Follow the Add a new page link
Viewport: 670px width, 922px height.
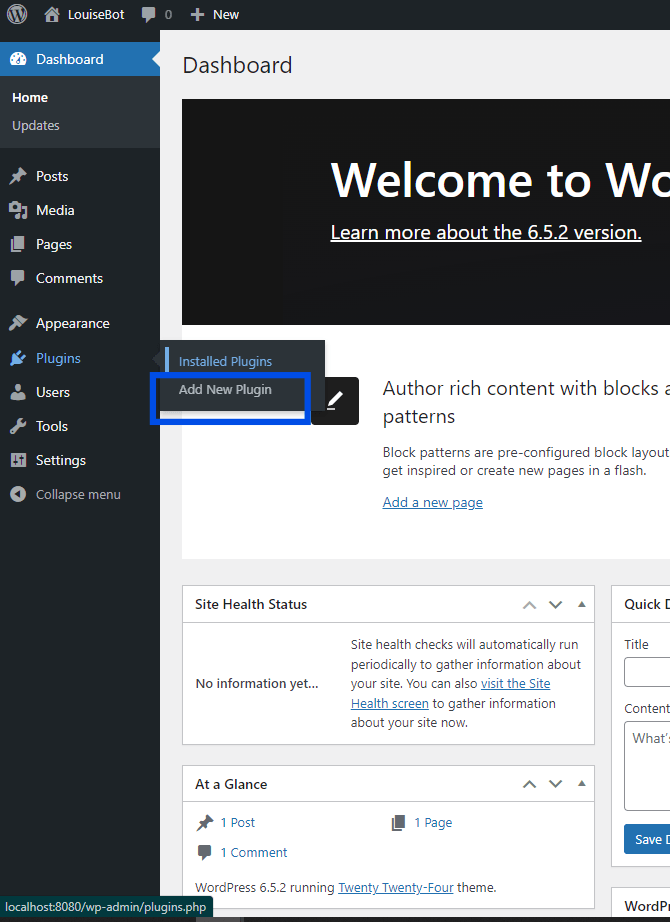click(432, 502)
